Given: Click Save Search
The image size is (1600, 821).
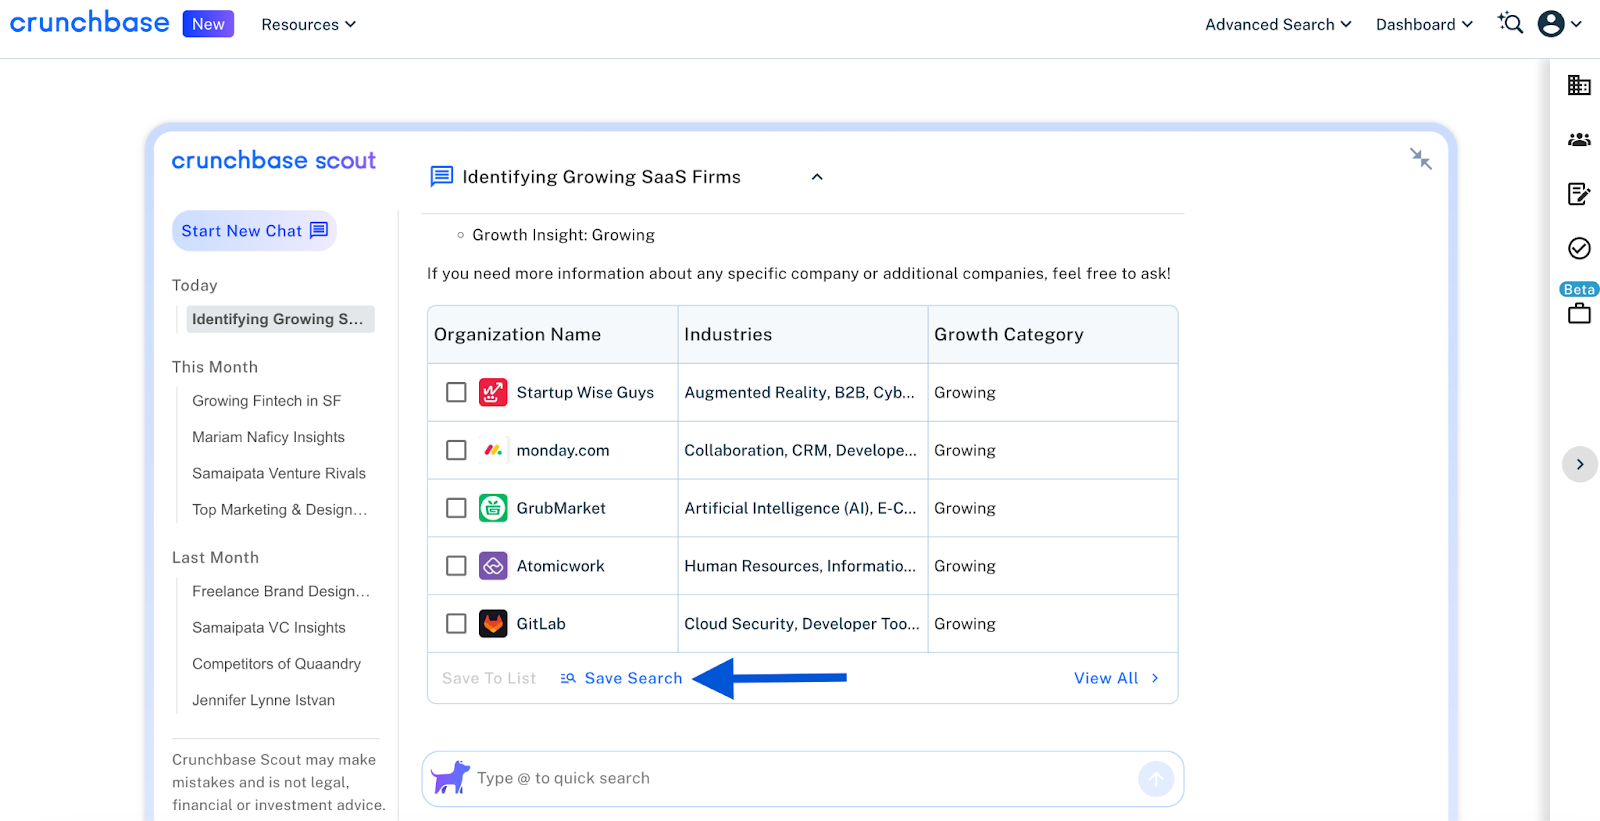Looking at the screenshot, I should 621,678.
